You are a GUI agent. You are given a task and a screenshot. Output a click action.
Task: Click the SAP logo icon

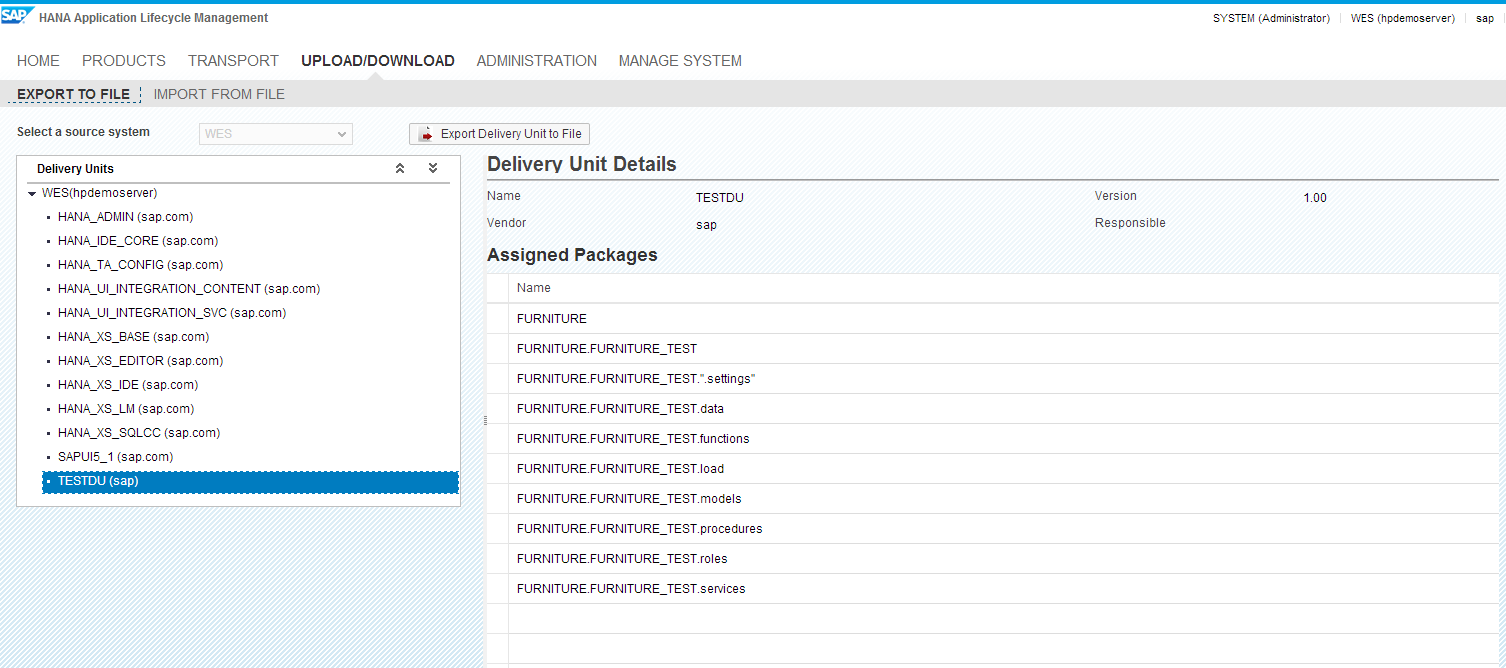tap(17, 17)
